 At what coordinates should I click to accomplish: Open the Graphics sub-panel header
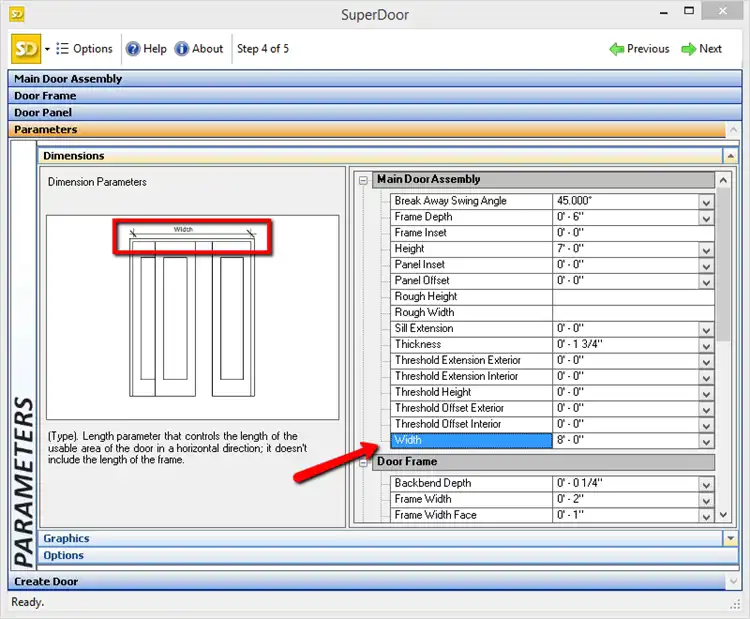(380, 538)
